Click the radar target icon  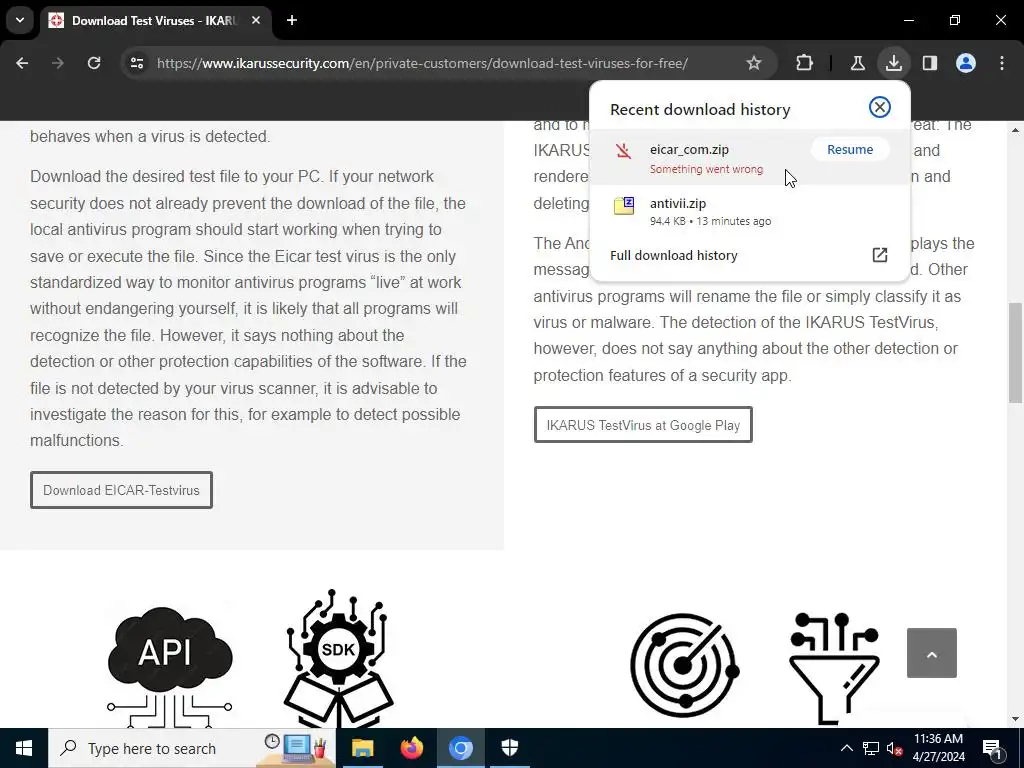pos(684,665)
